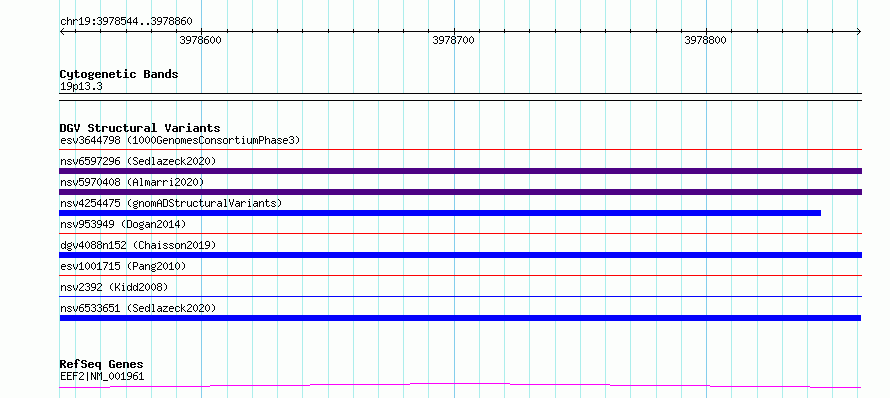Click the RefSeq Genes track title
Image resolution: width=890 pixels, height=398 pixels.
(102, 364)
